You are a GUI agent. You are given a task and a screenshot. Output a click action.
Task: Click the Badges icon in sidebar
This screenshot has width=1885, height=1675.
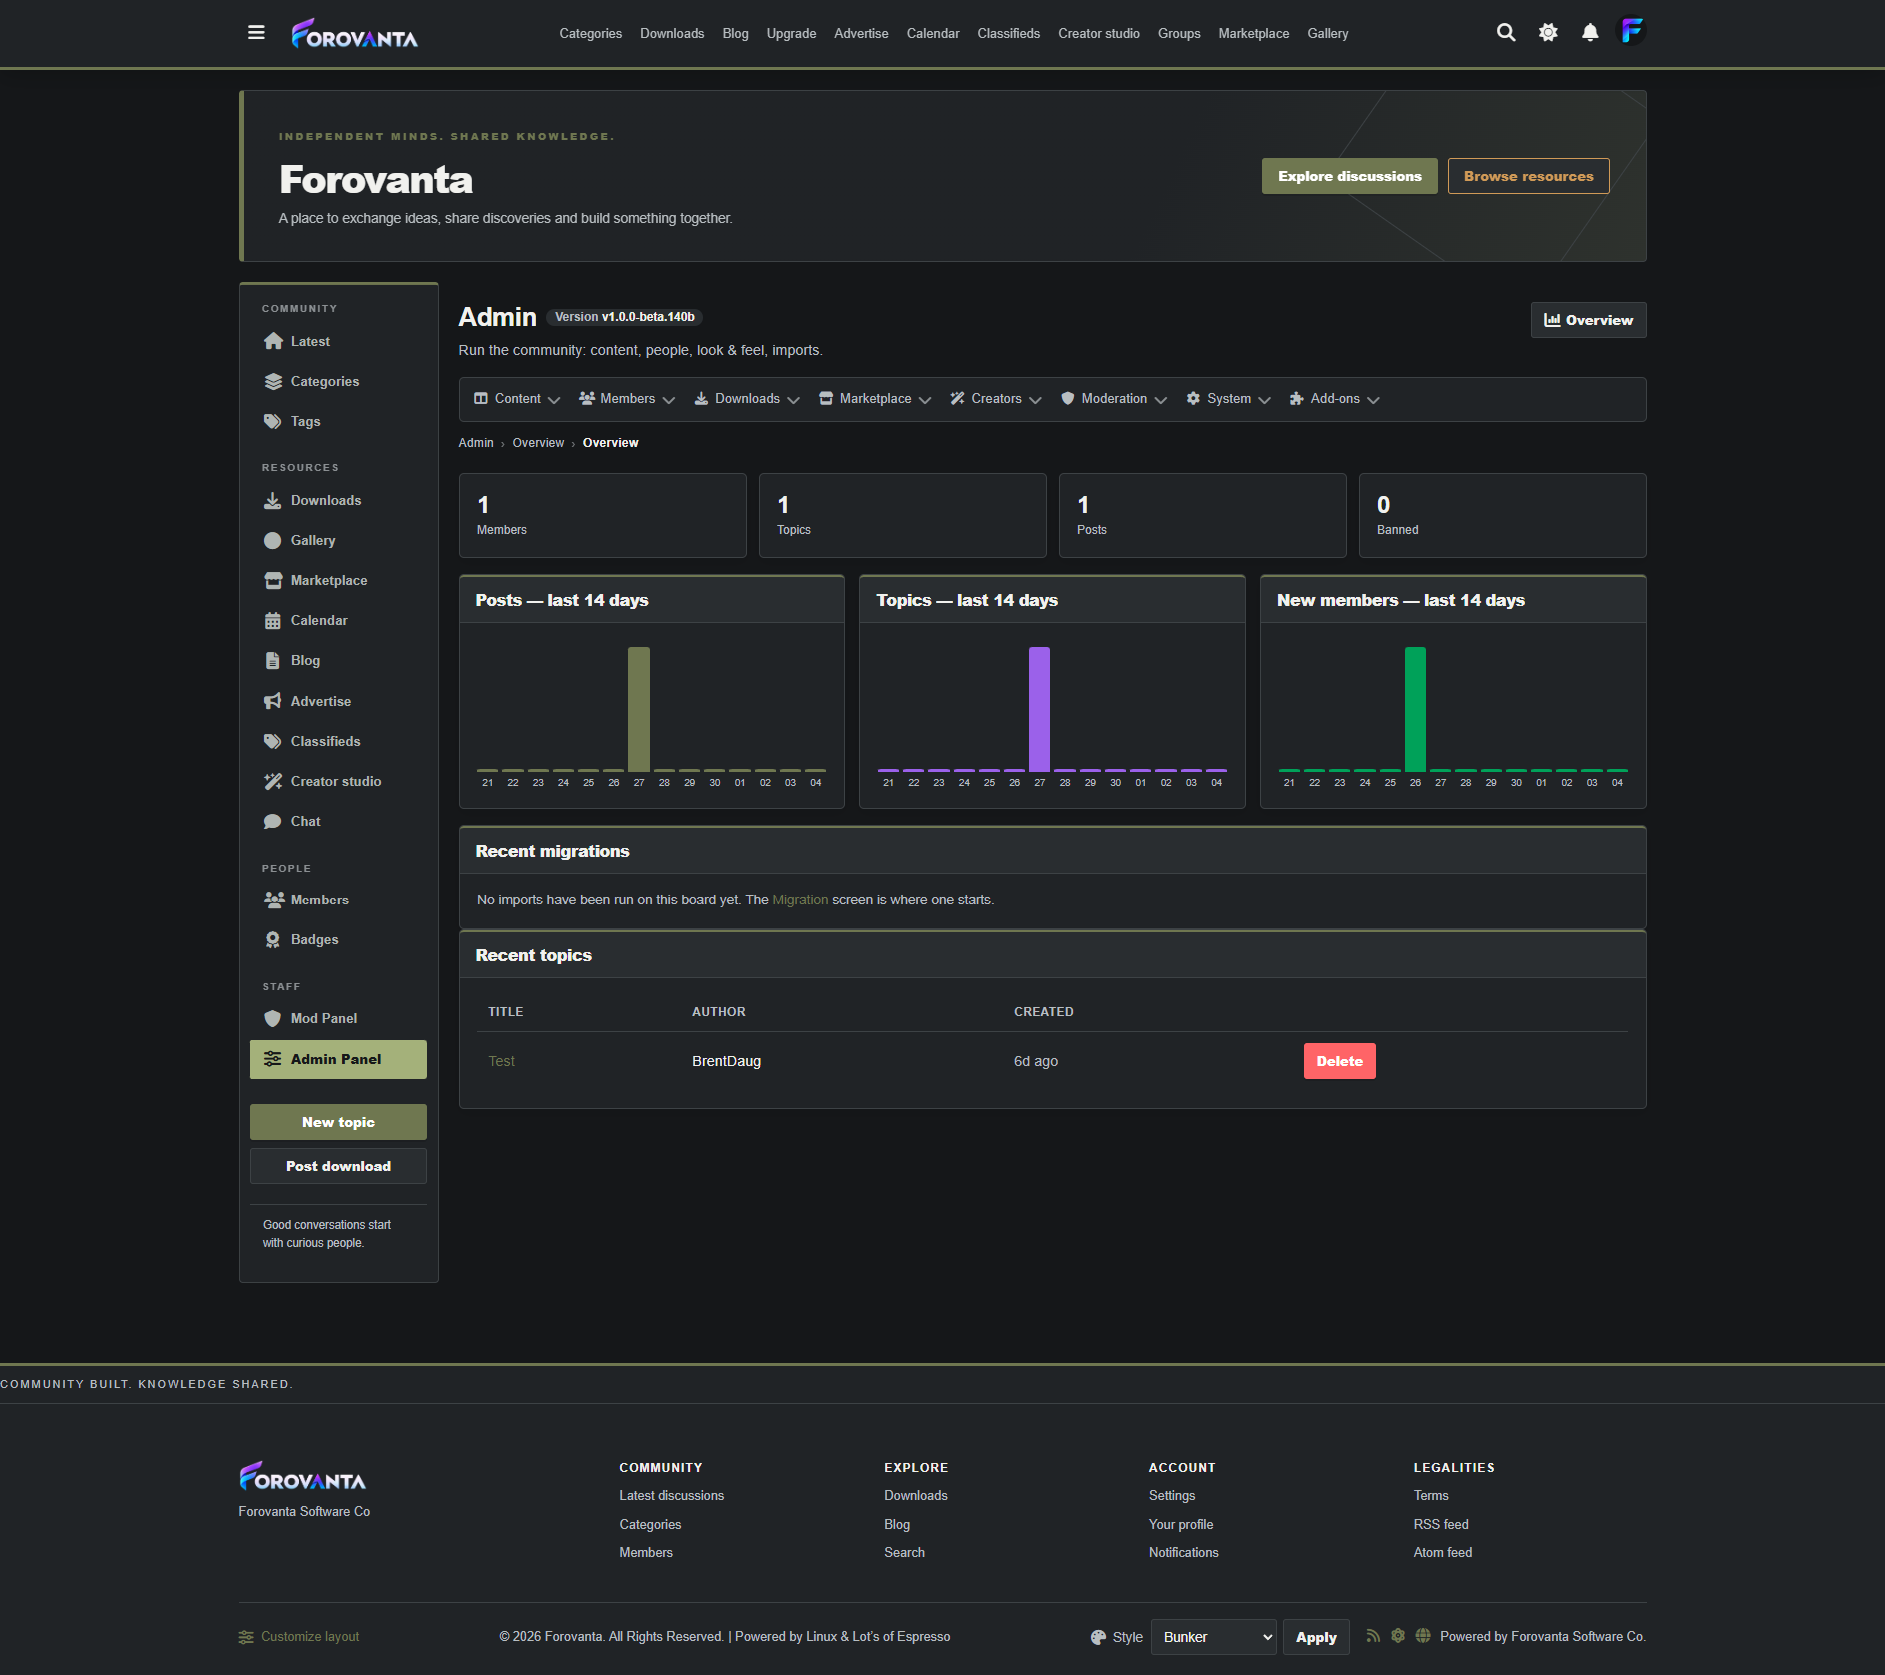click(x=273, y=940)
